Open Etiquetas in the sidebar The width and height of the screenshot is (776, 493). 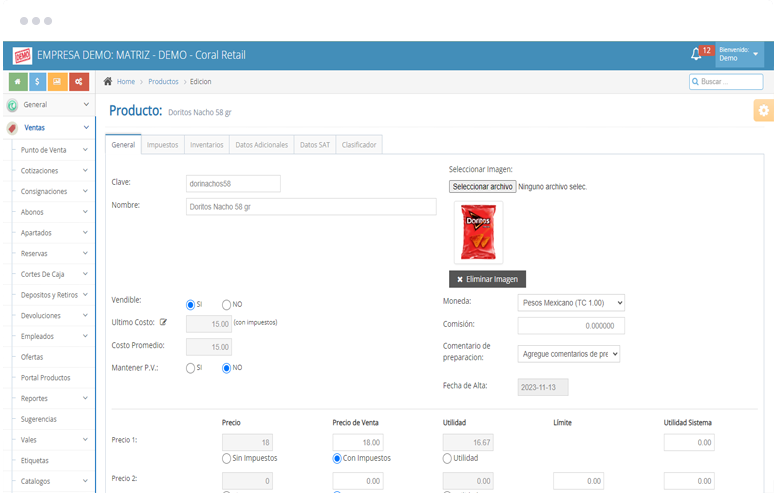click(35, 460)
